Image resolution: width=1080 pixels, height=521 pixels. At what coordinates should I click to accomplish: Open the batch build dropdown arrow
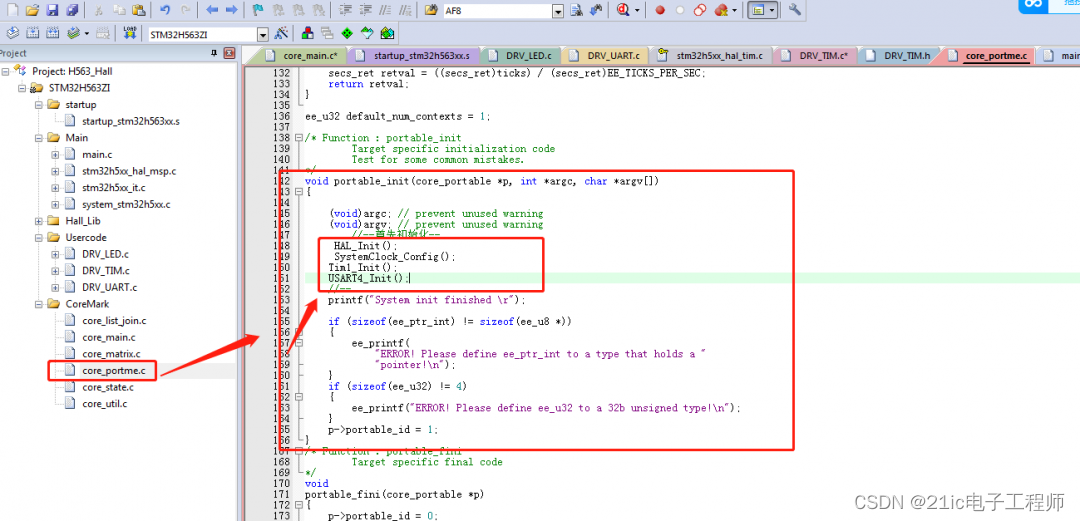pos(87,33)
